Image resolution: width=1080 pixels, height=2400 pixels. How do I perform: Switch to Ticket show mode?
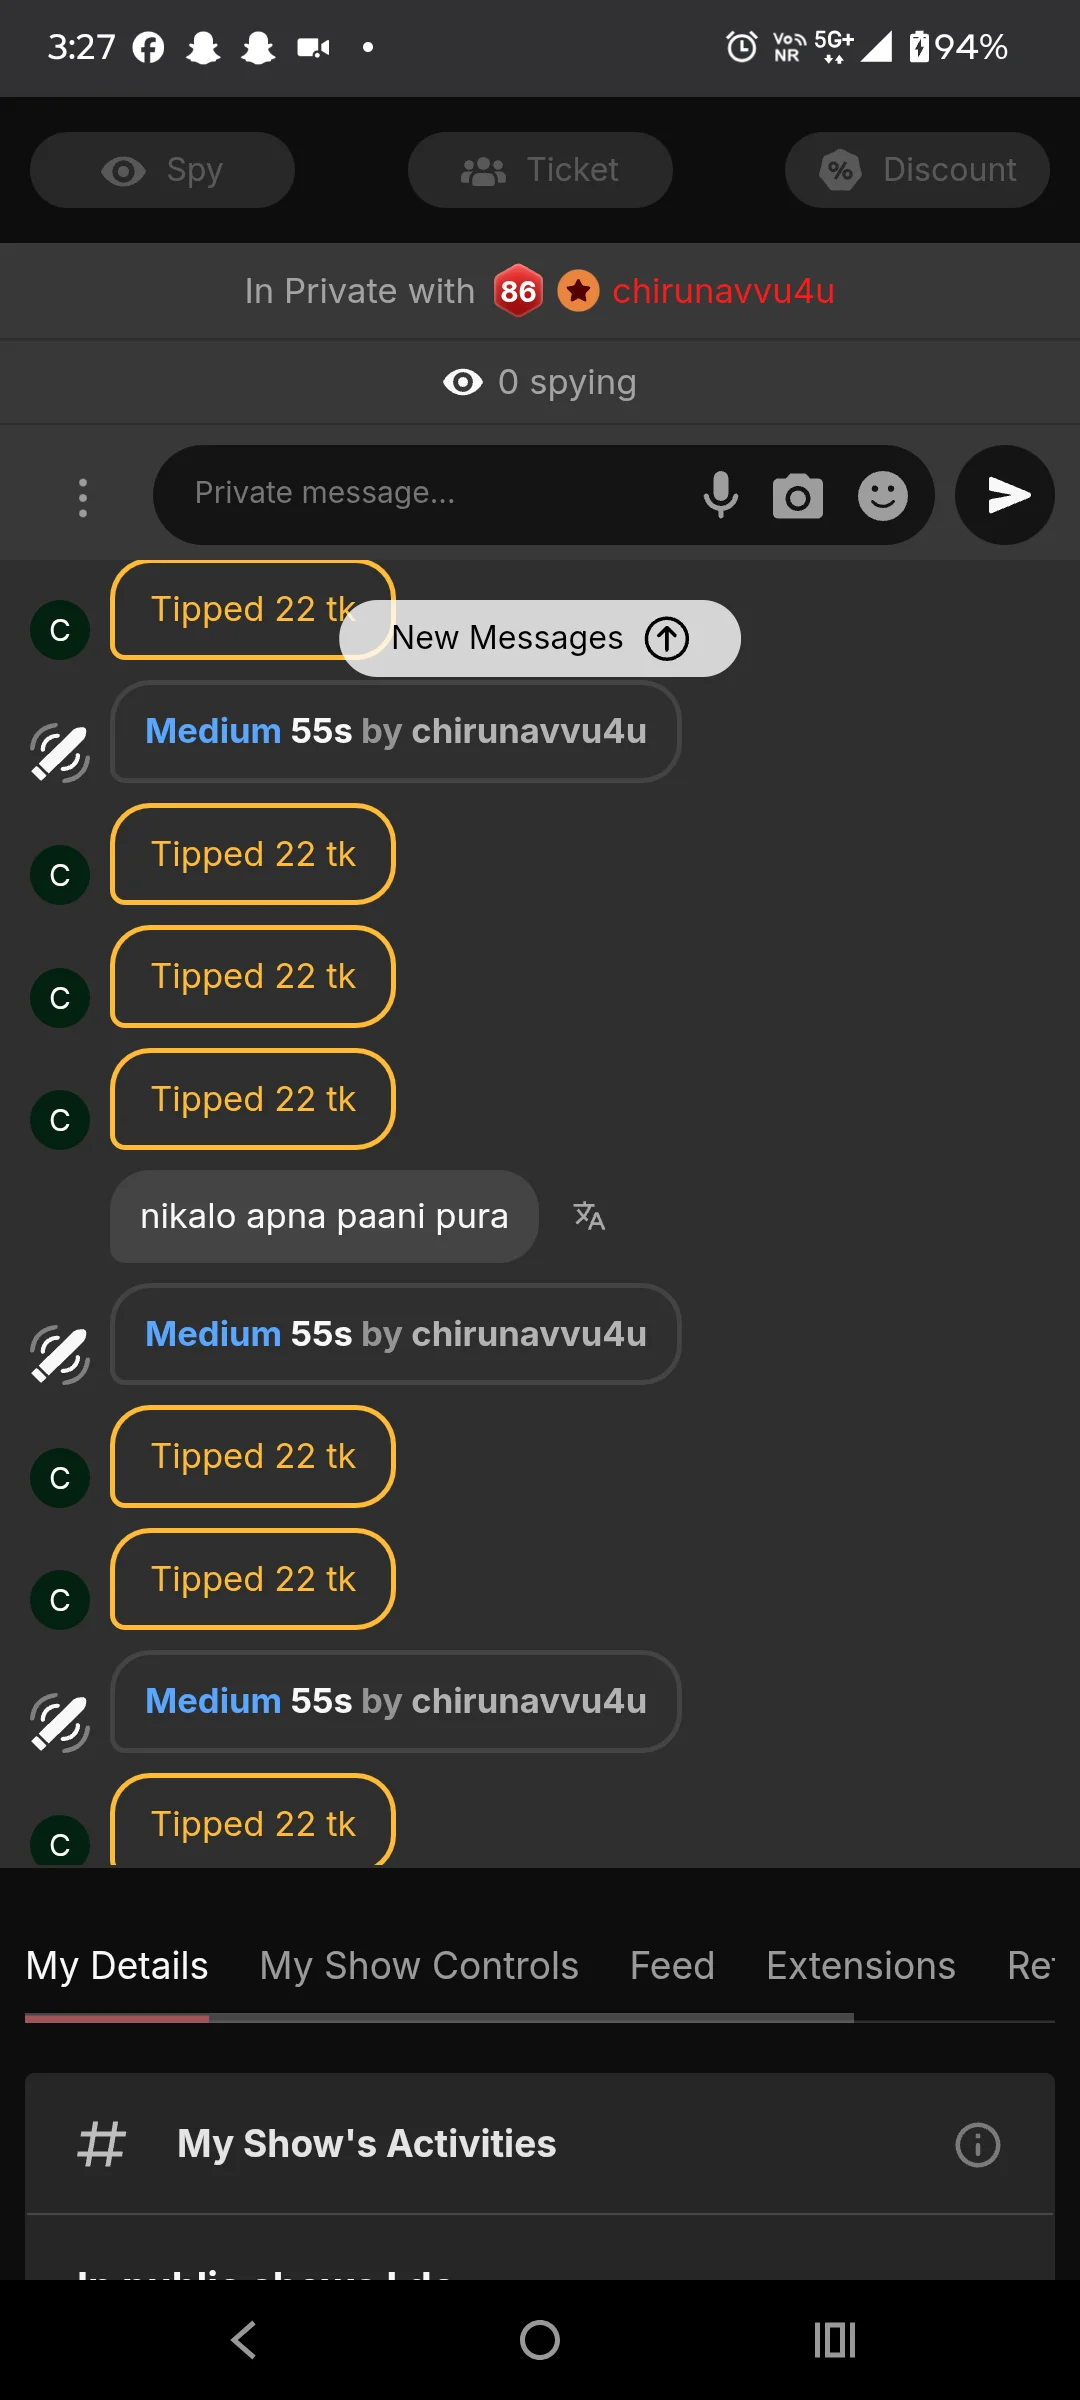pyautogui.click(x=540, y=170)
